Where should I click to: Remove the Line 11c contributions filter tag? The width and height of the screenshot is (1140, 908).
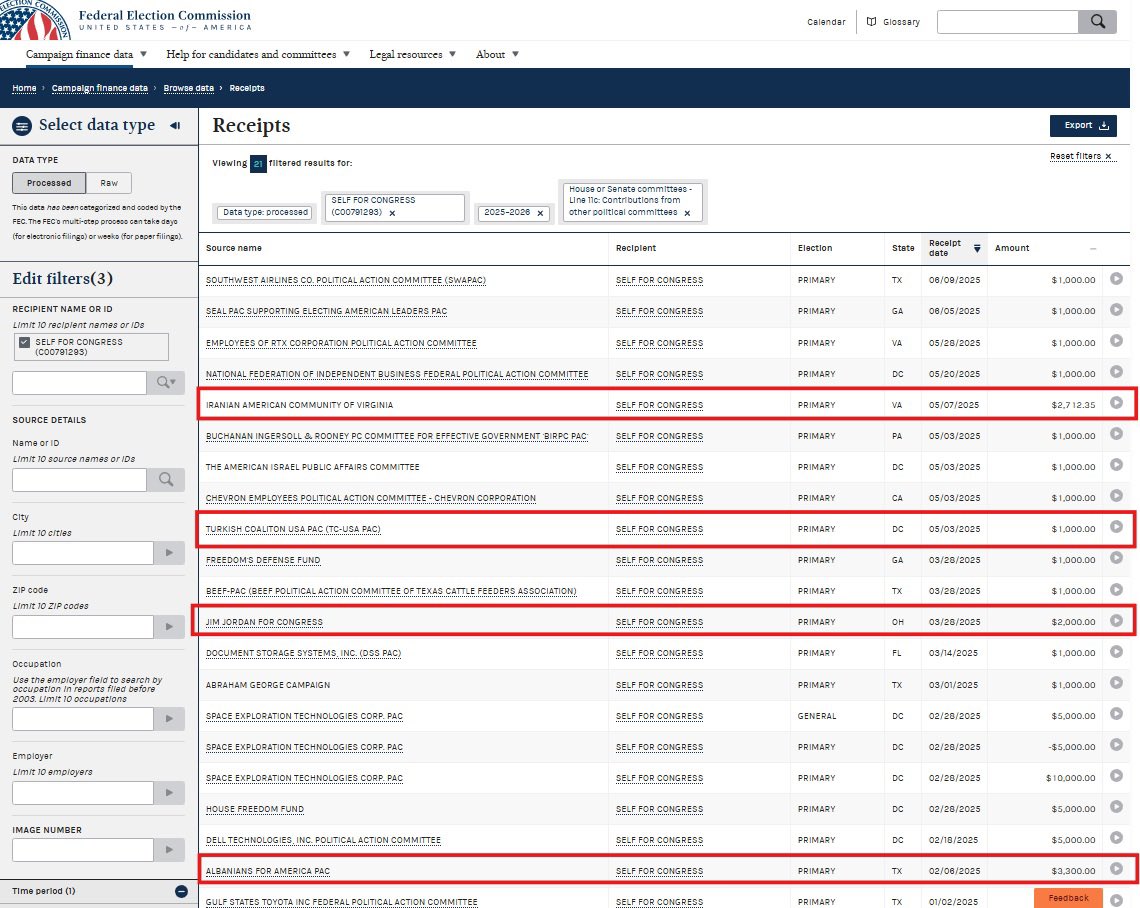coord(687,213)
